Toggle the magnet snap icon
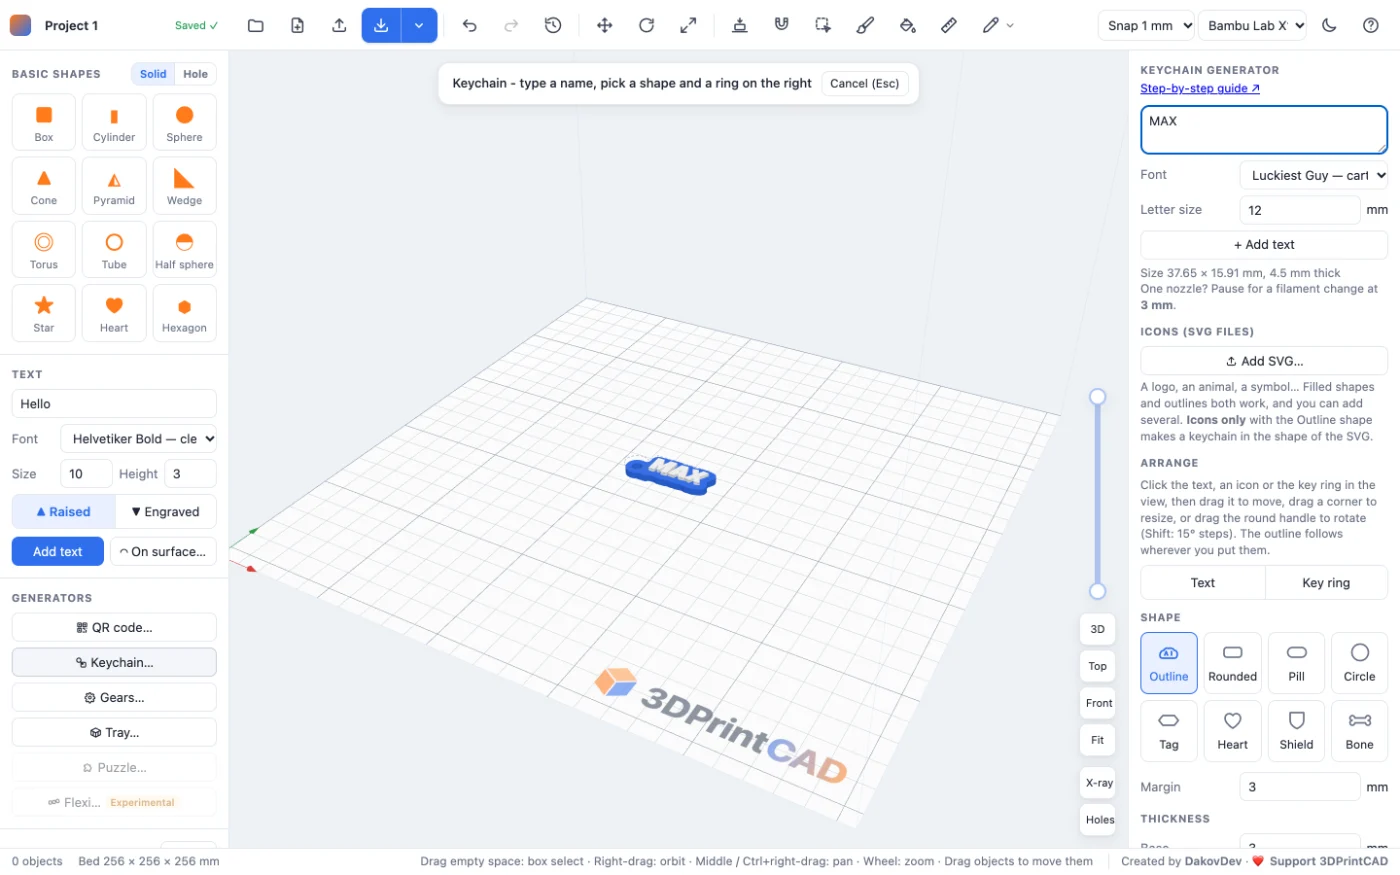1400x875 pixels. [782, 26]
